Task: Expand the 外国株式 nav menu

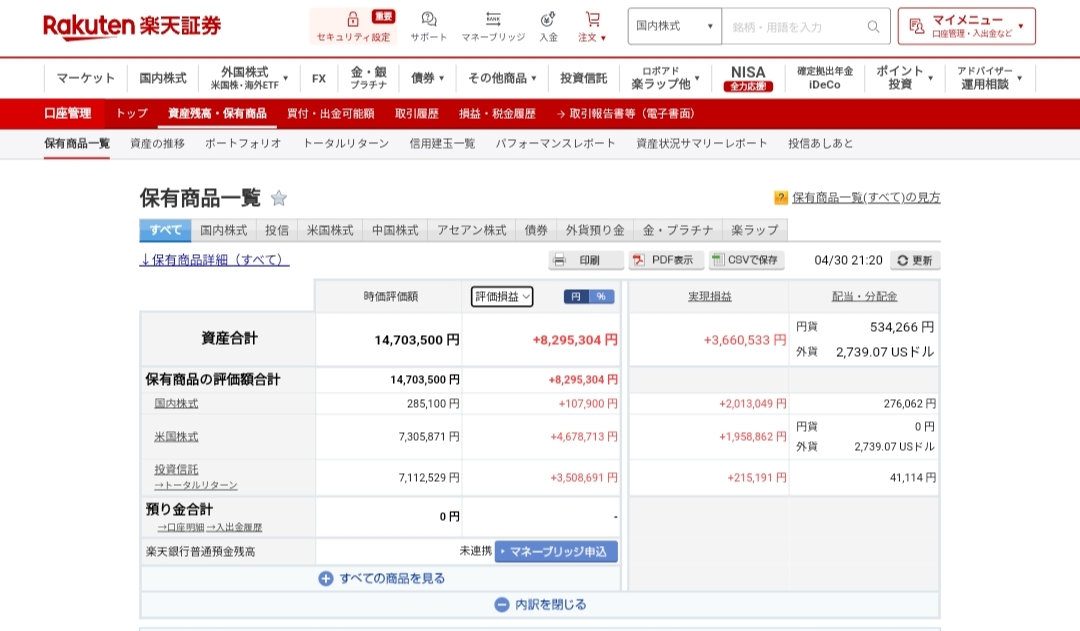Action: pos(249,78)
